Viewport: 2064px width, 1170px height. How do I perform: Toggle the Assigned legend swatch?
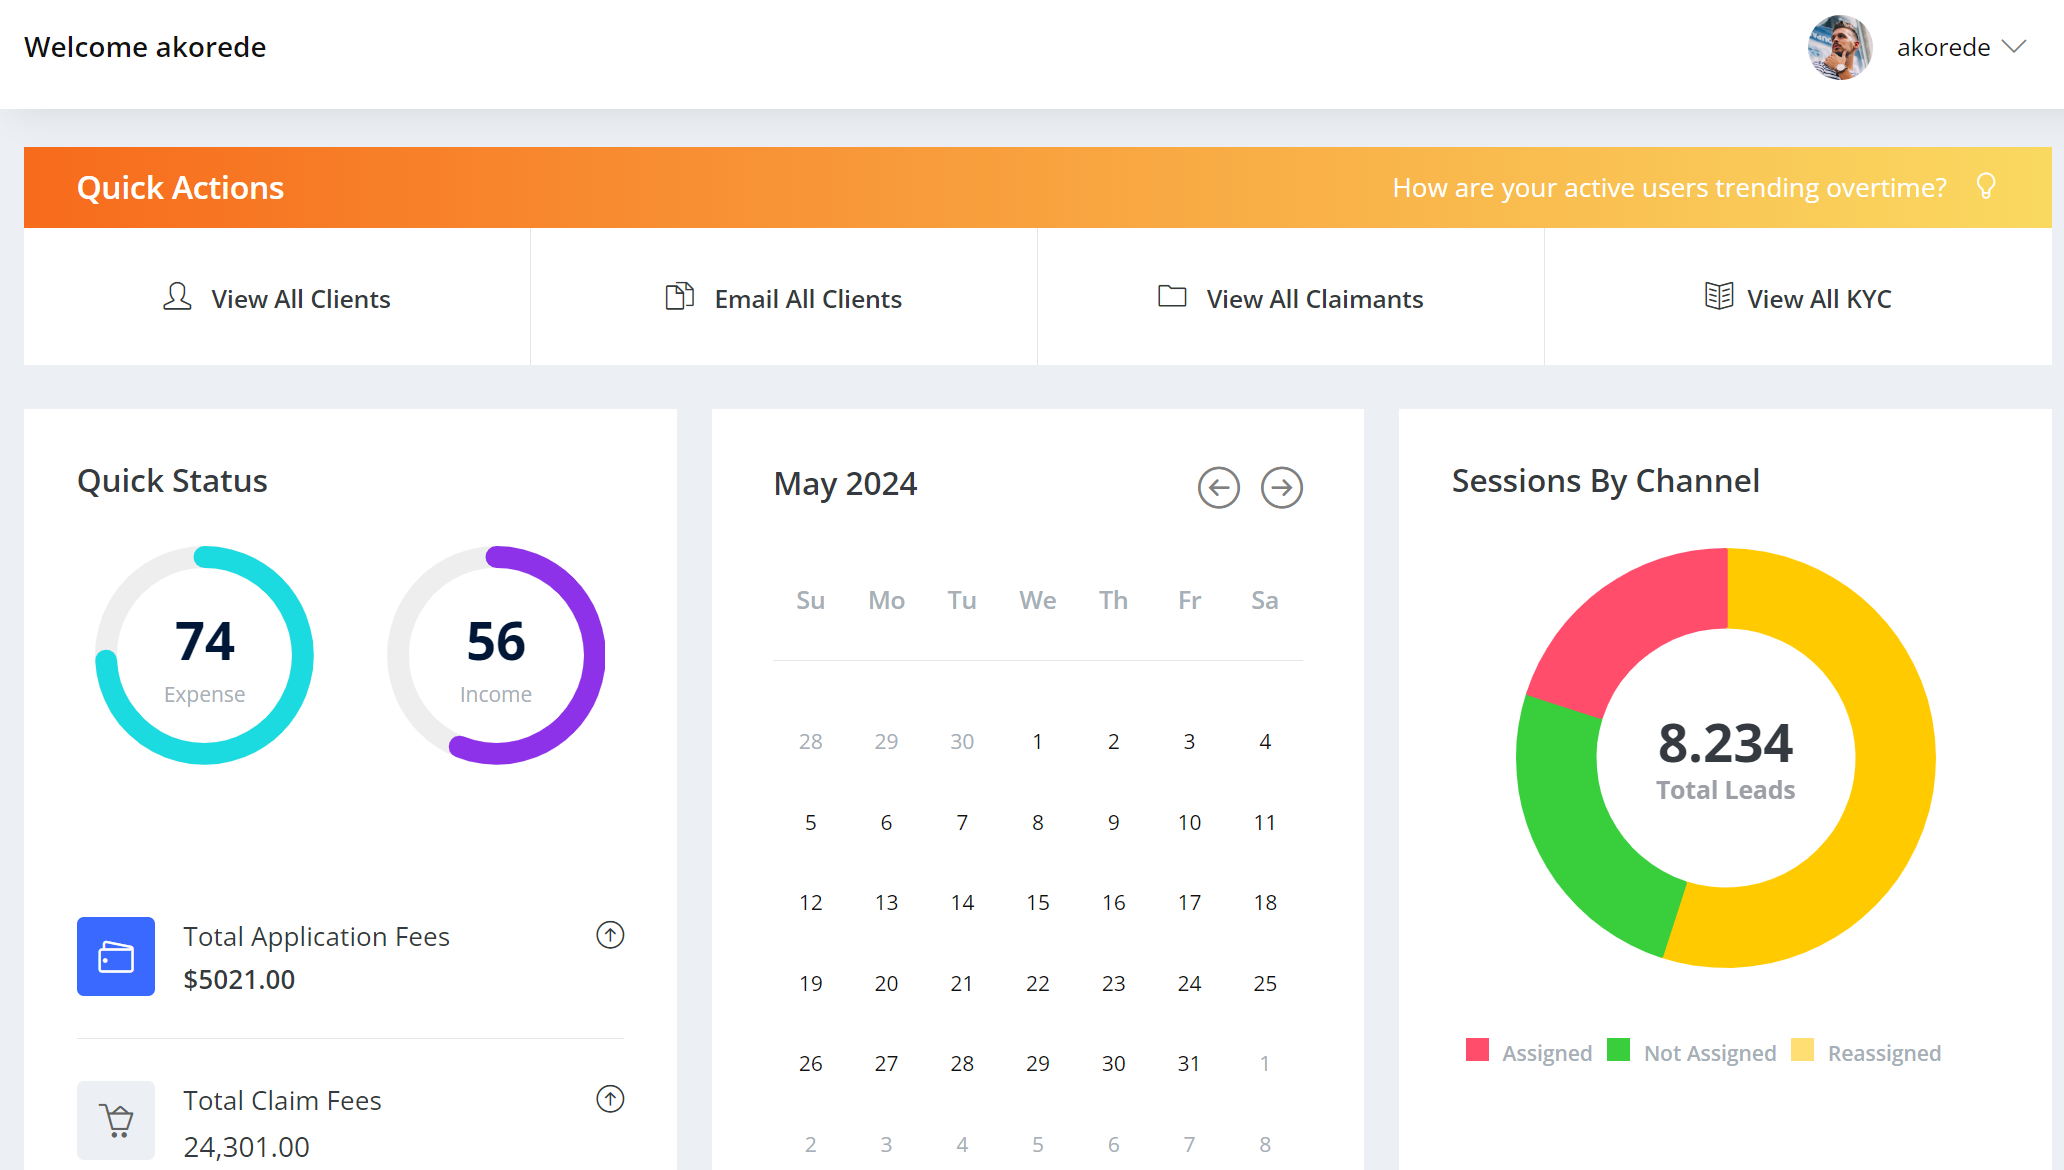pyautogui.click(x=1477, y=1050)
